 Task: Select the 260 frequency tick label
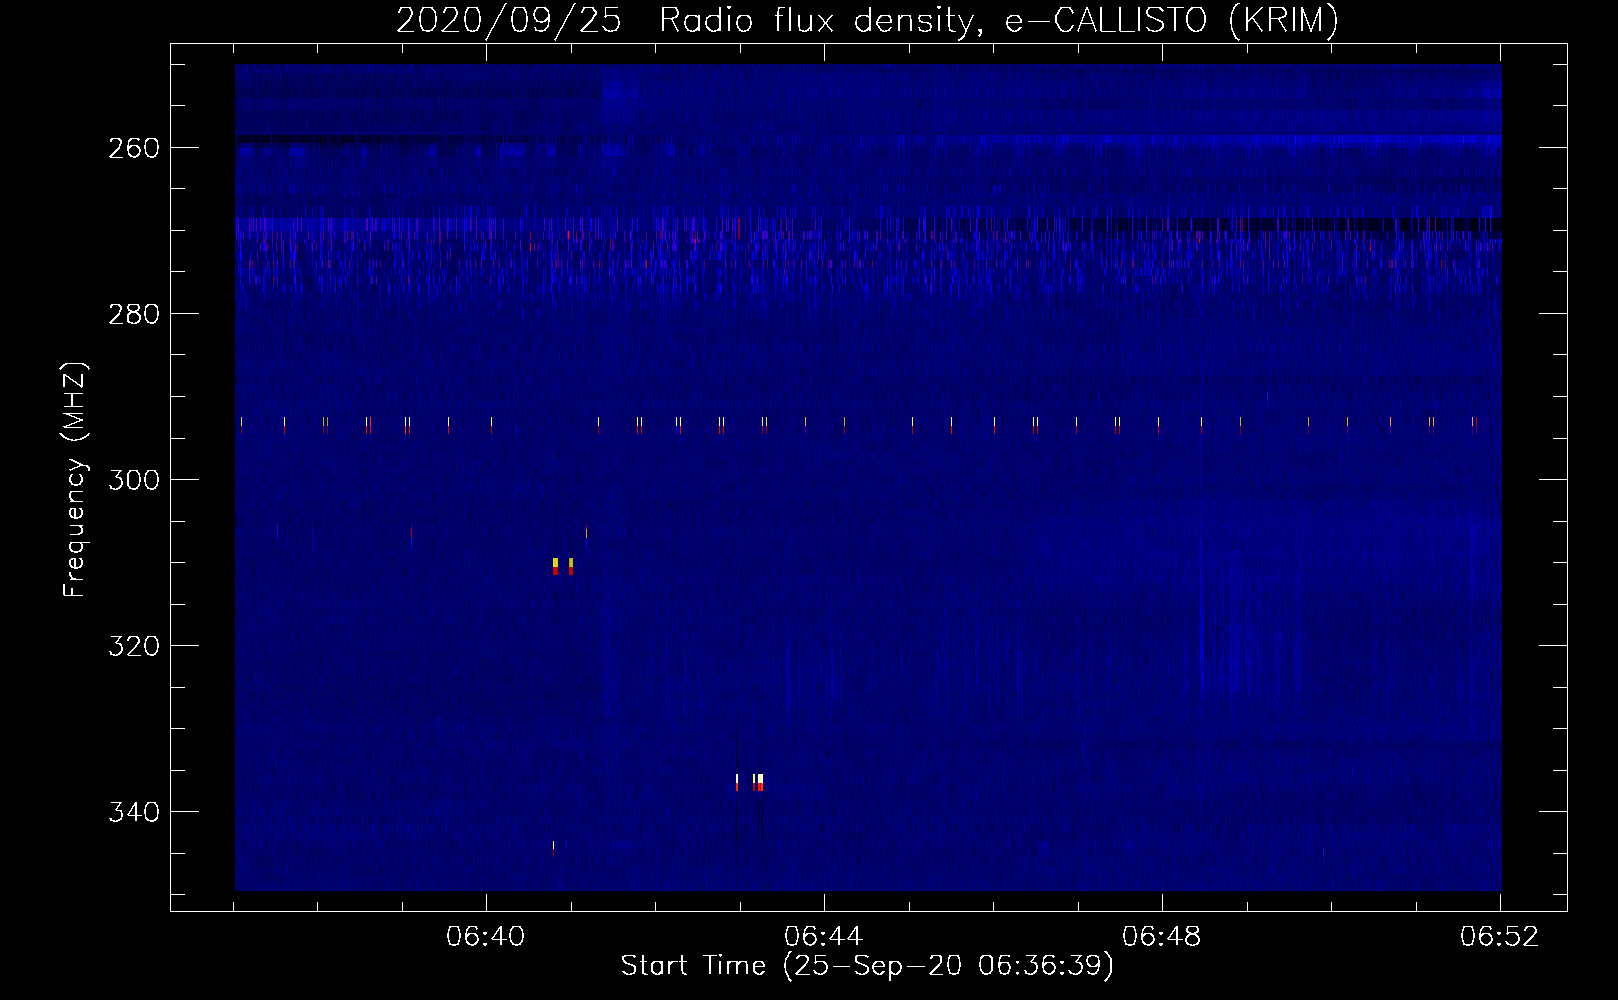(134, 148)
